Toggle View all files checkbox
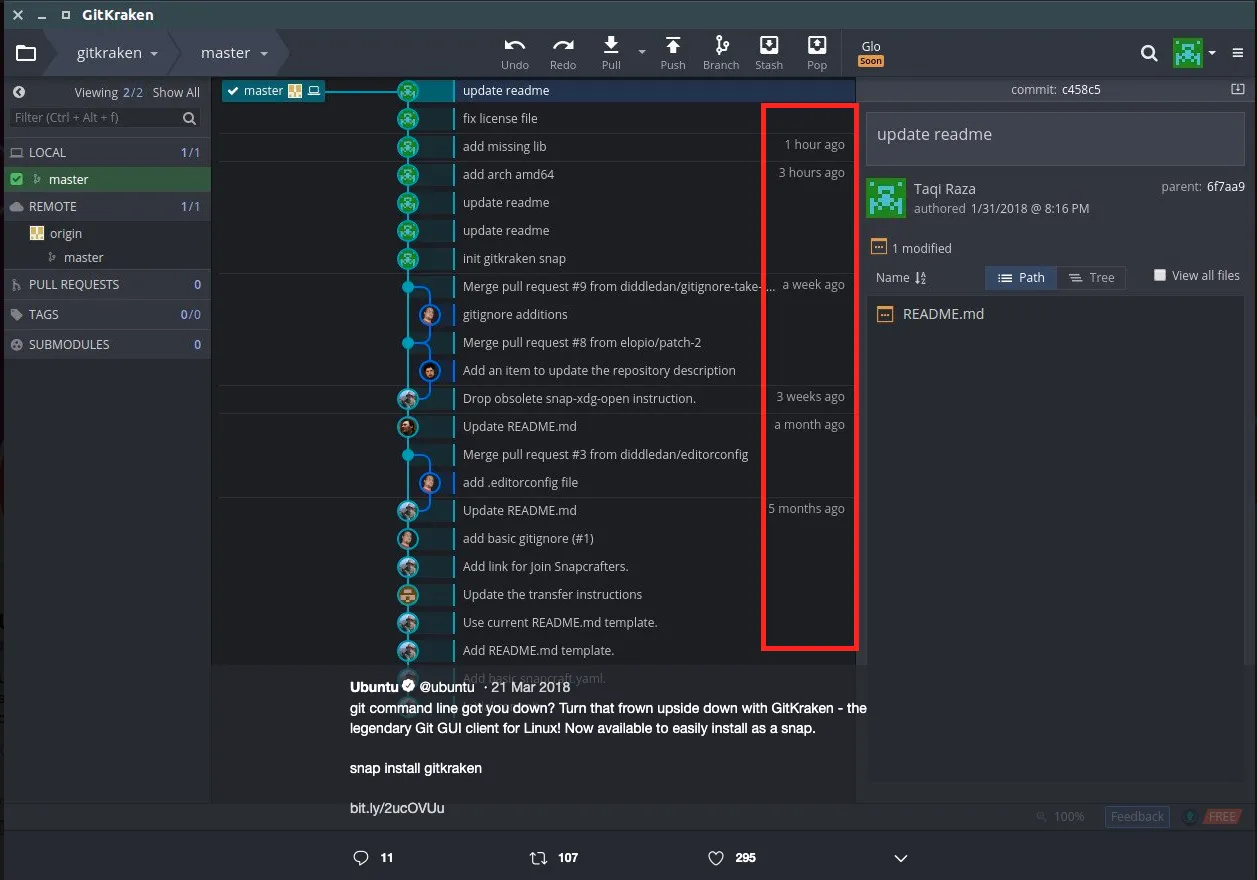This screenshot has width=1257, height=880. [1160, 275]
